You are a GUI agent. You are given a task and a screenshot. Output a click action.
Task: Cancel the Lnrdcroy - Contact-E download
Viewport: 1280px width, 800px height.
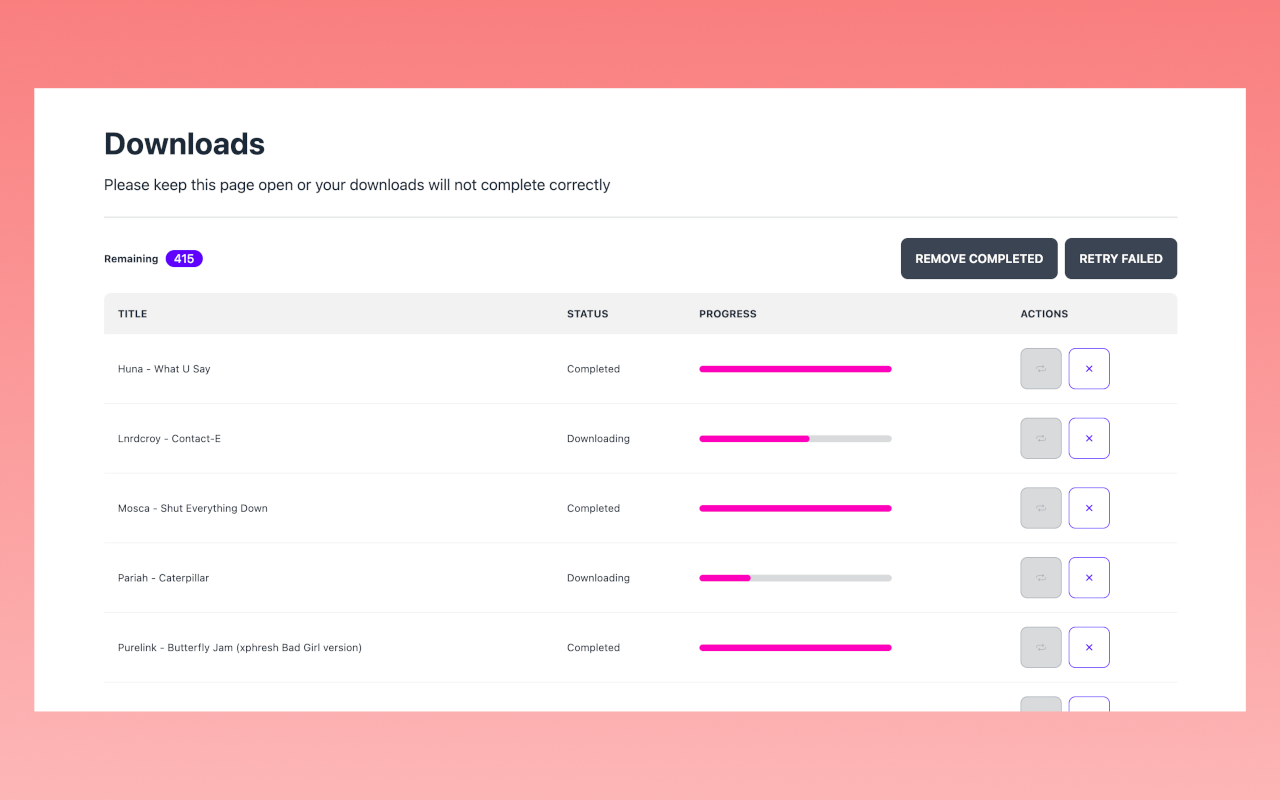[1089, 438]
